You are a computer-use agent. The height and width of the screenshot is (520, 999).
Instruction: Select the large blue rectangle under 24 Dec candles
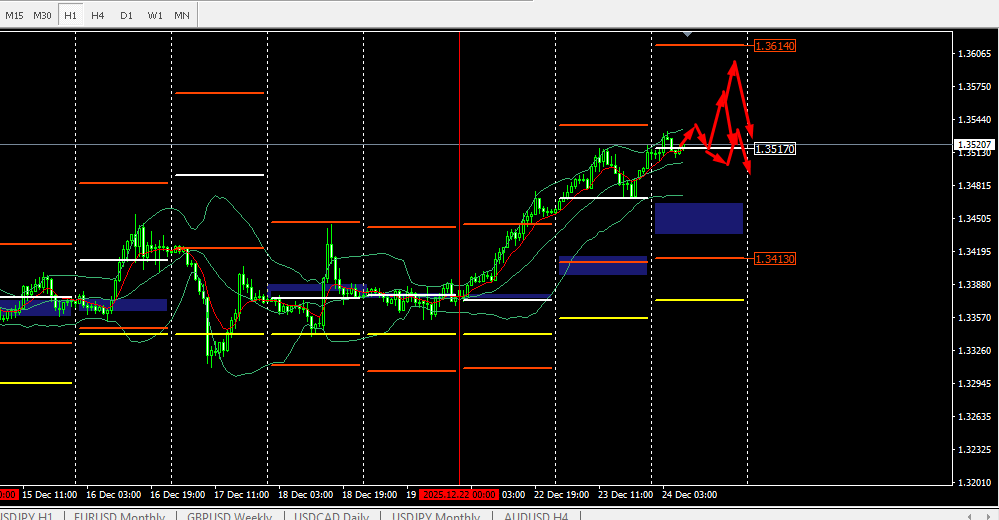(x=699, y=219)
